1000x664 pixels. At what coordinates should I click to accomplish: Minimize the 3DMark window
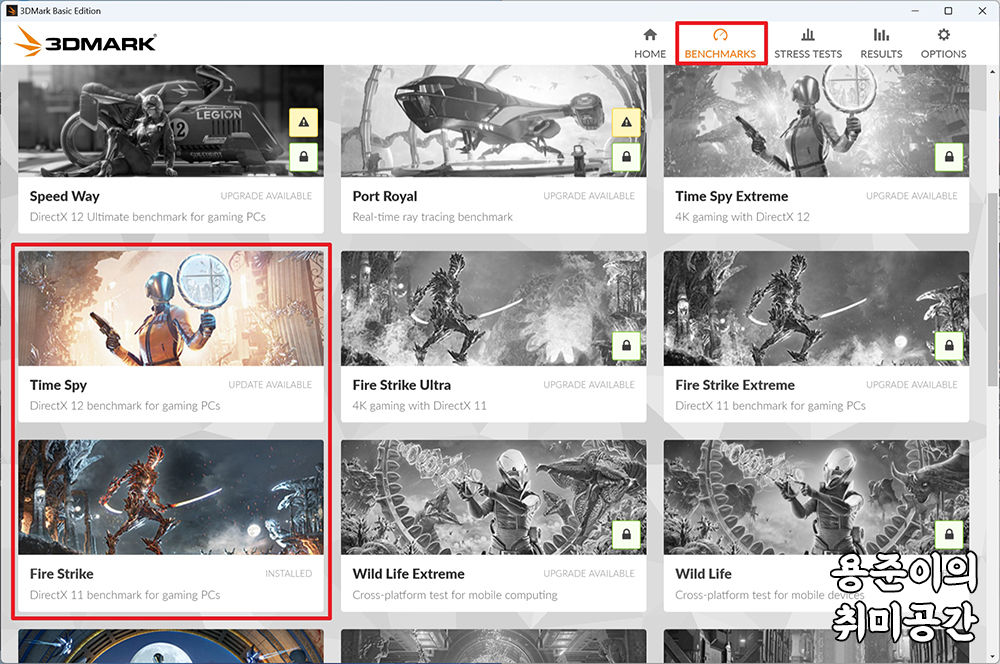(x=915, y=11)
